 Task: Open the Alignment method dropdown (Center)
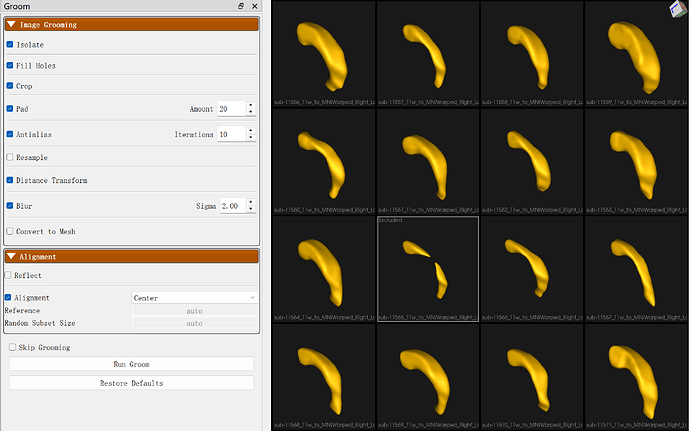(195, 298)
